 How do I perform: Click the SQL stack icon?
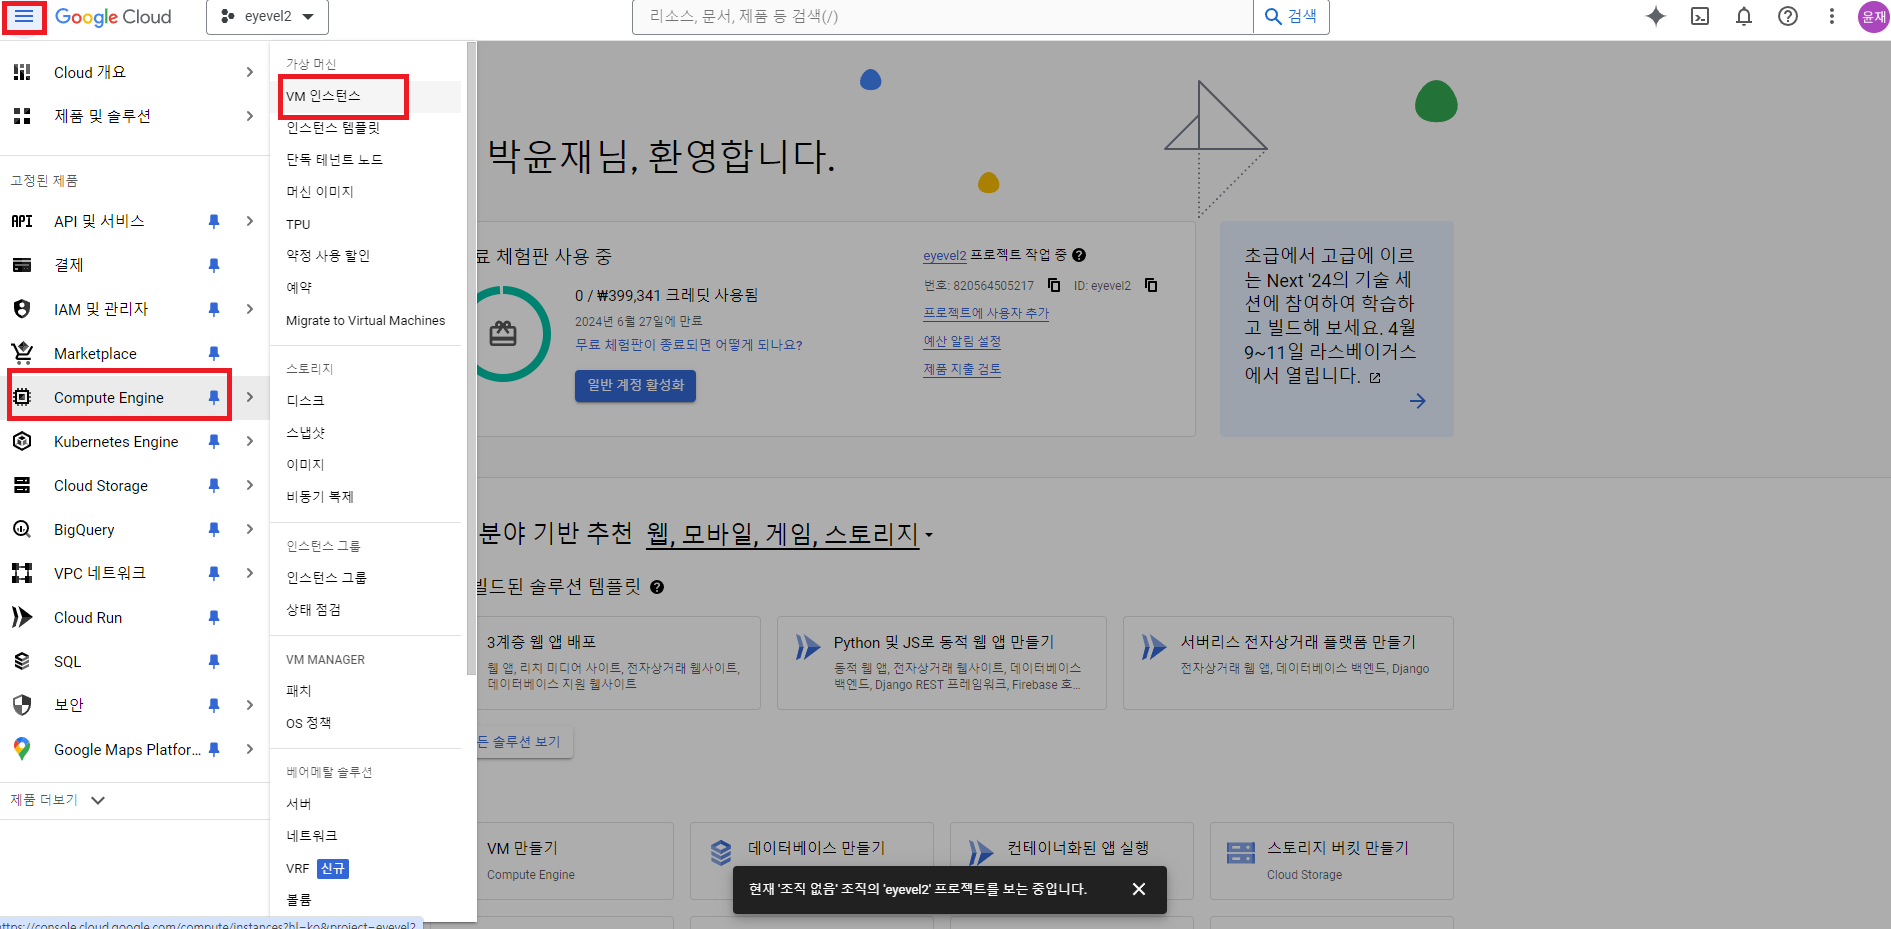(x=22, y=661)
